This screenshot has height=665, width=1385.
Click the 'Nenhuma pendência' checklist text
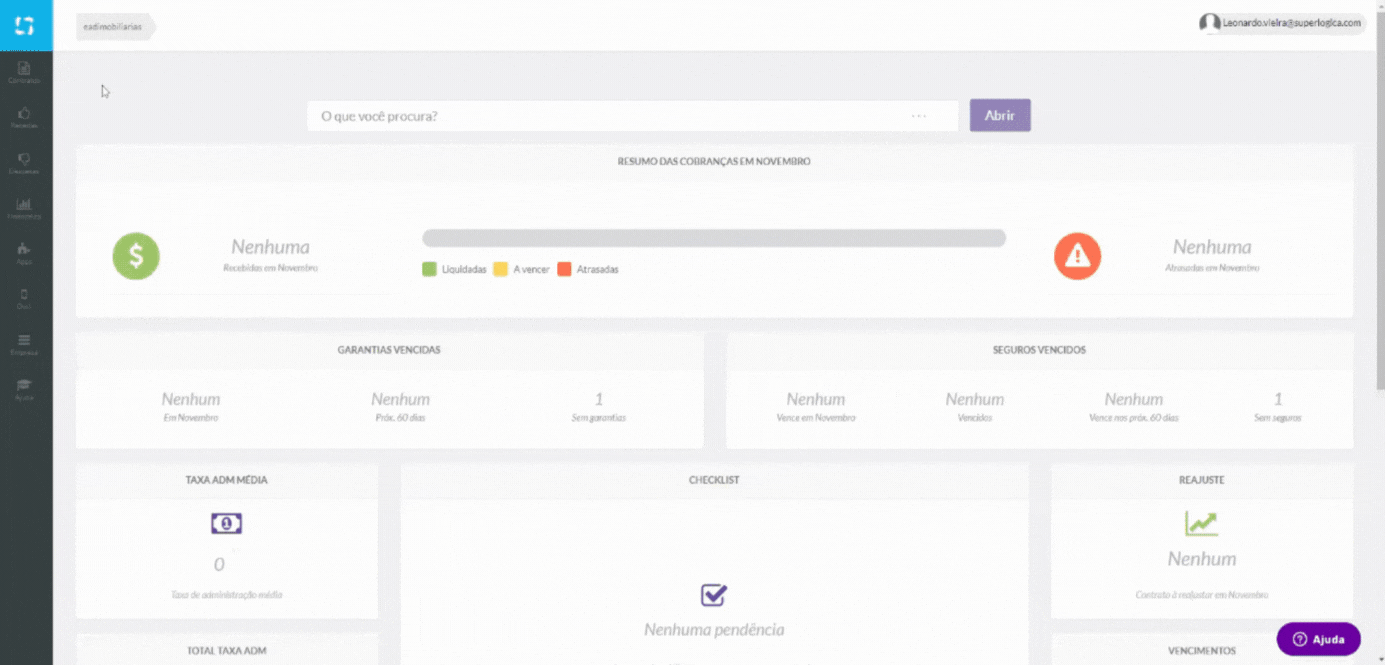coord(714,630)
